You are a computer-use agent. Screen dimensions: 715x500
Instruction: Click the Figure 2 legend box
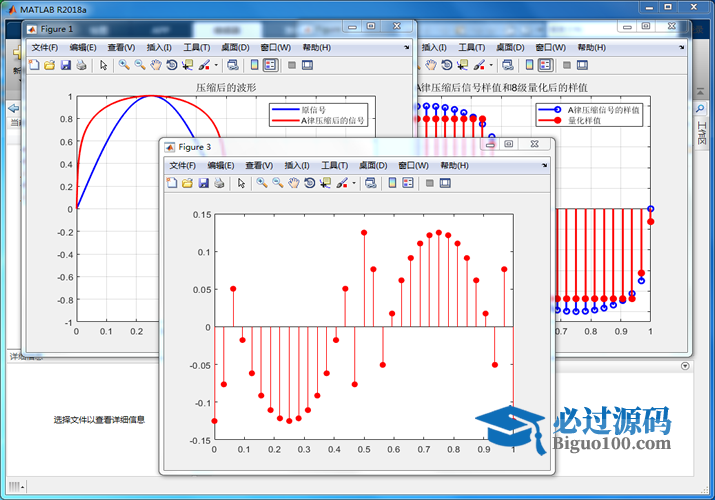click(x=589, y=115)
